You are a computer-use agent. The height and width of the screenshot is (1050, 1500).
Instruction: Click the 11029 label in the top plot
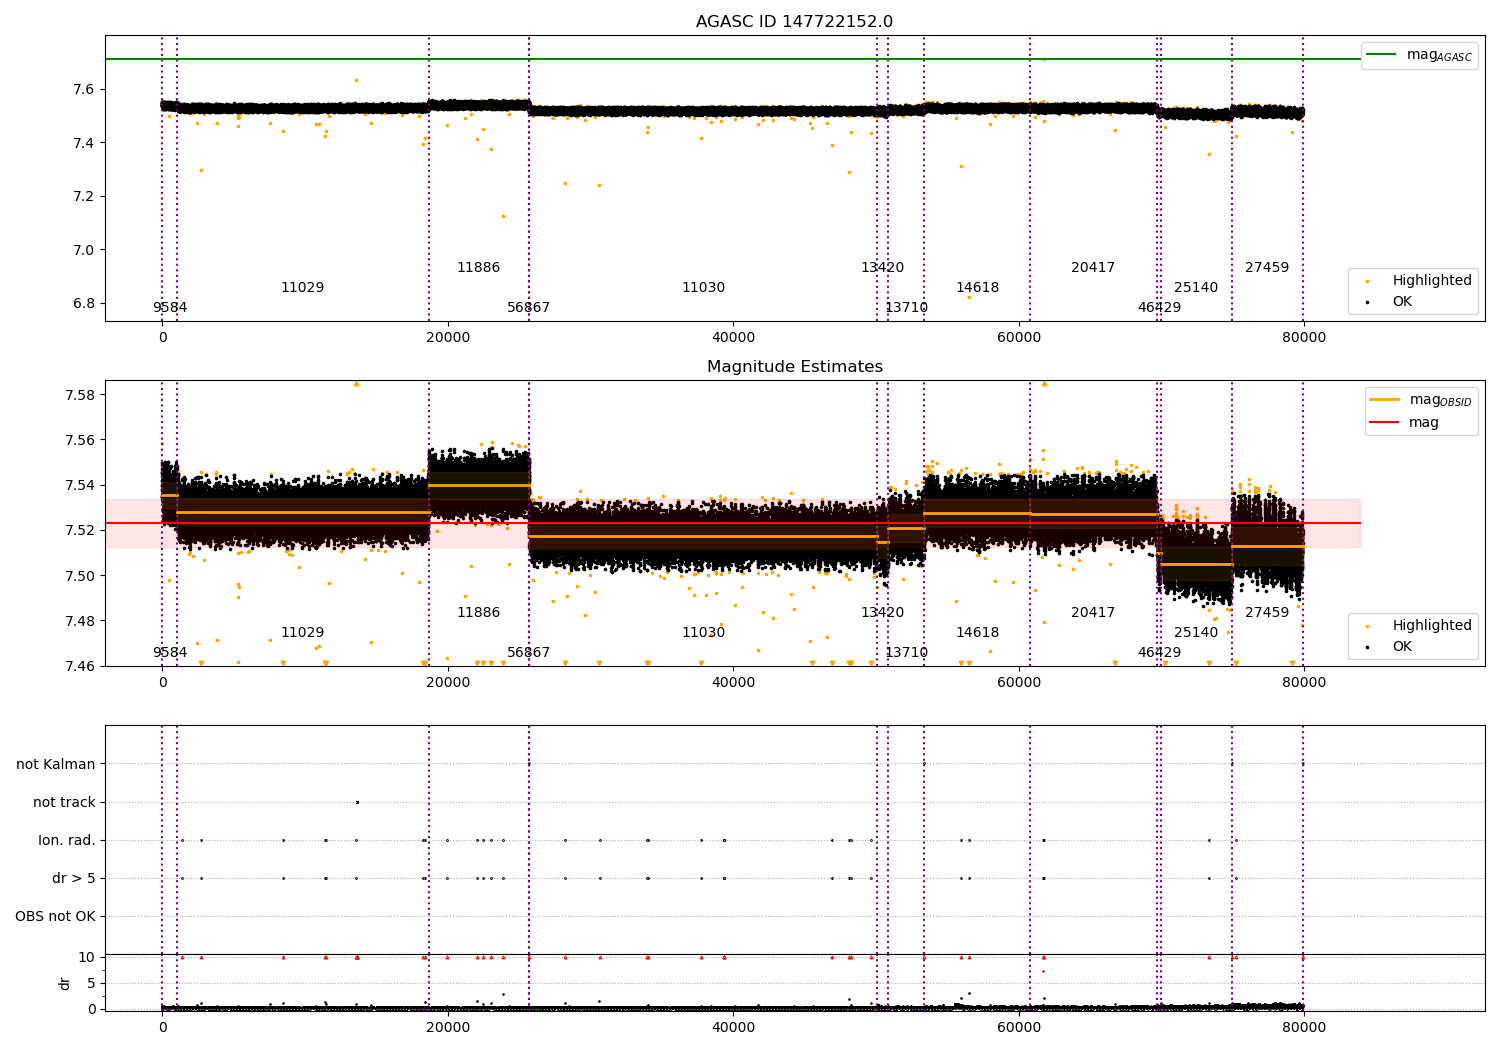(x=302, y=288)
